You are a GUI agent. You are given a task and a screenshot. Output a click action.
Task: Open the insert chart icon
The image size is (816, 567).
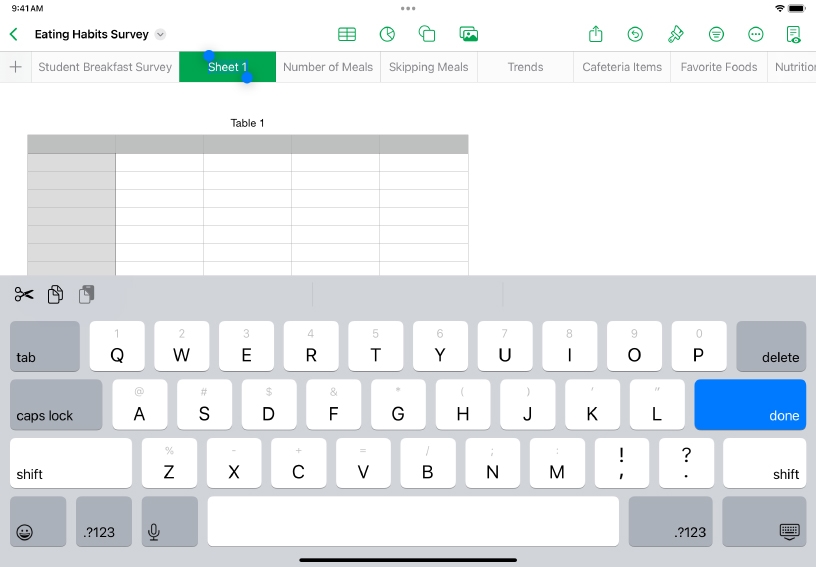pos(387,34)
